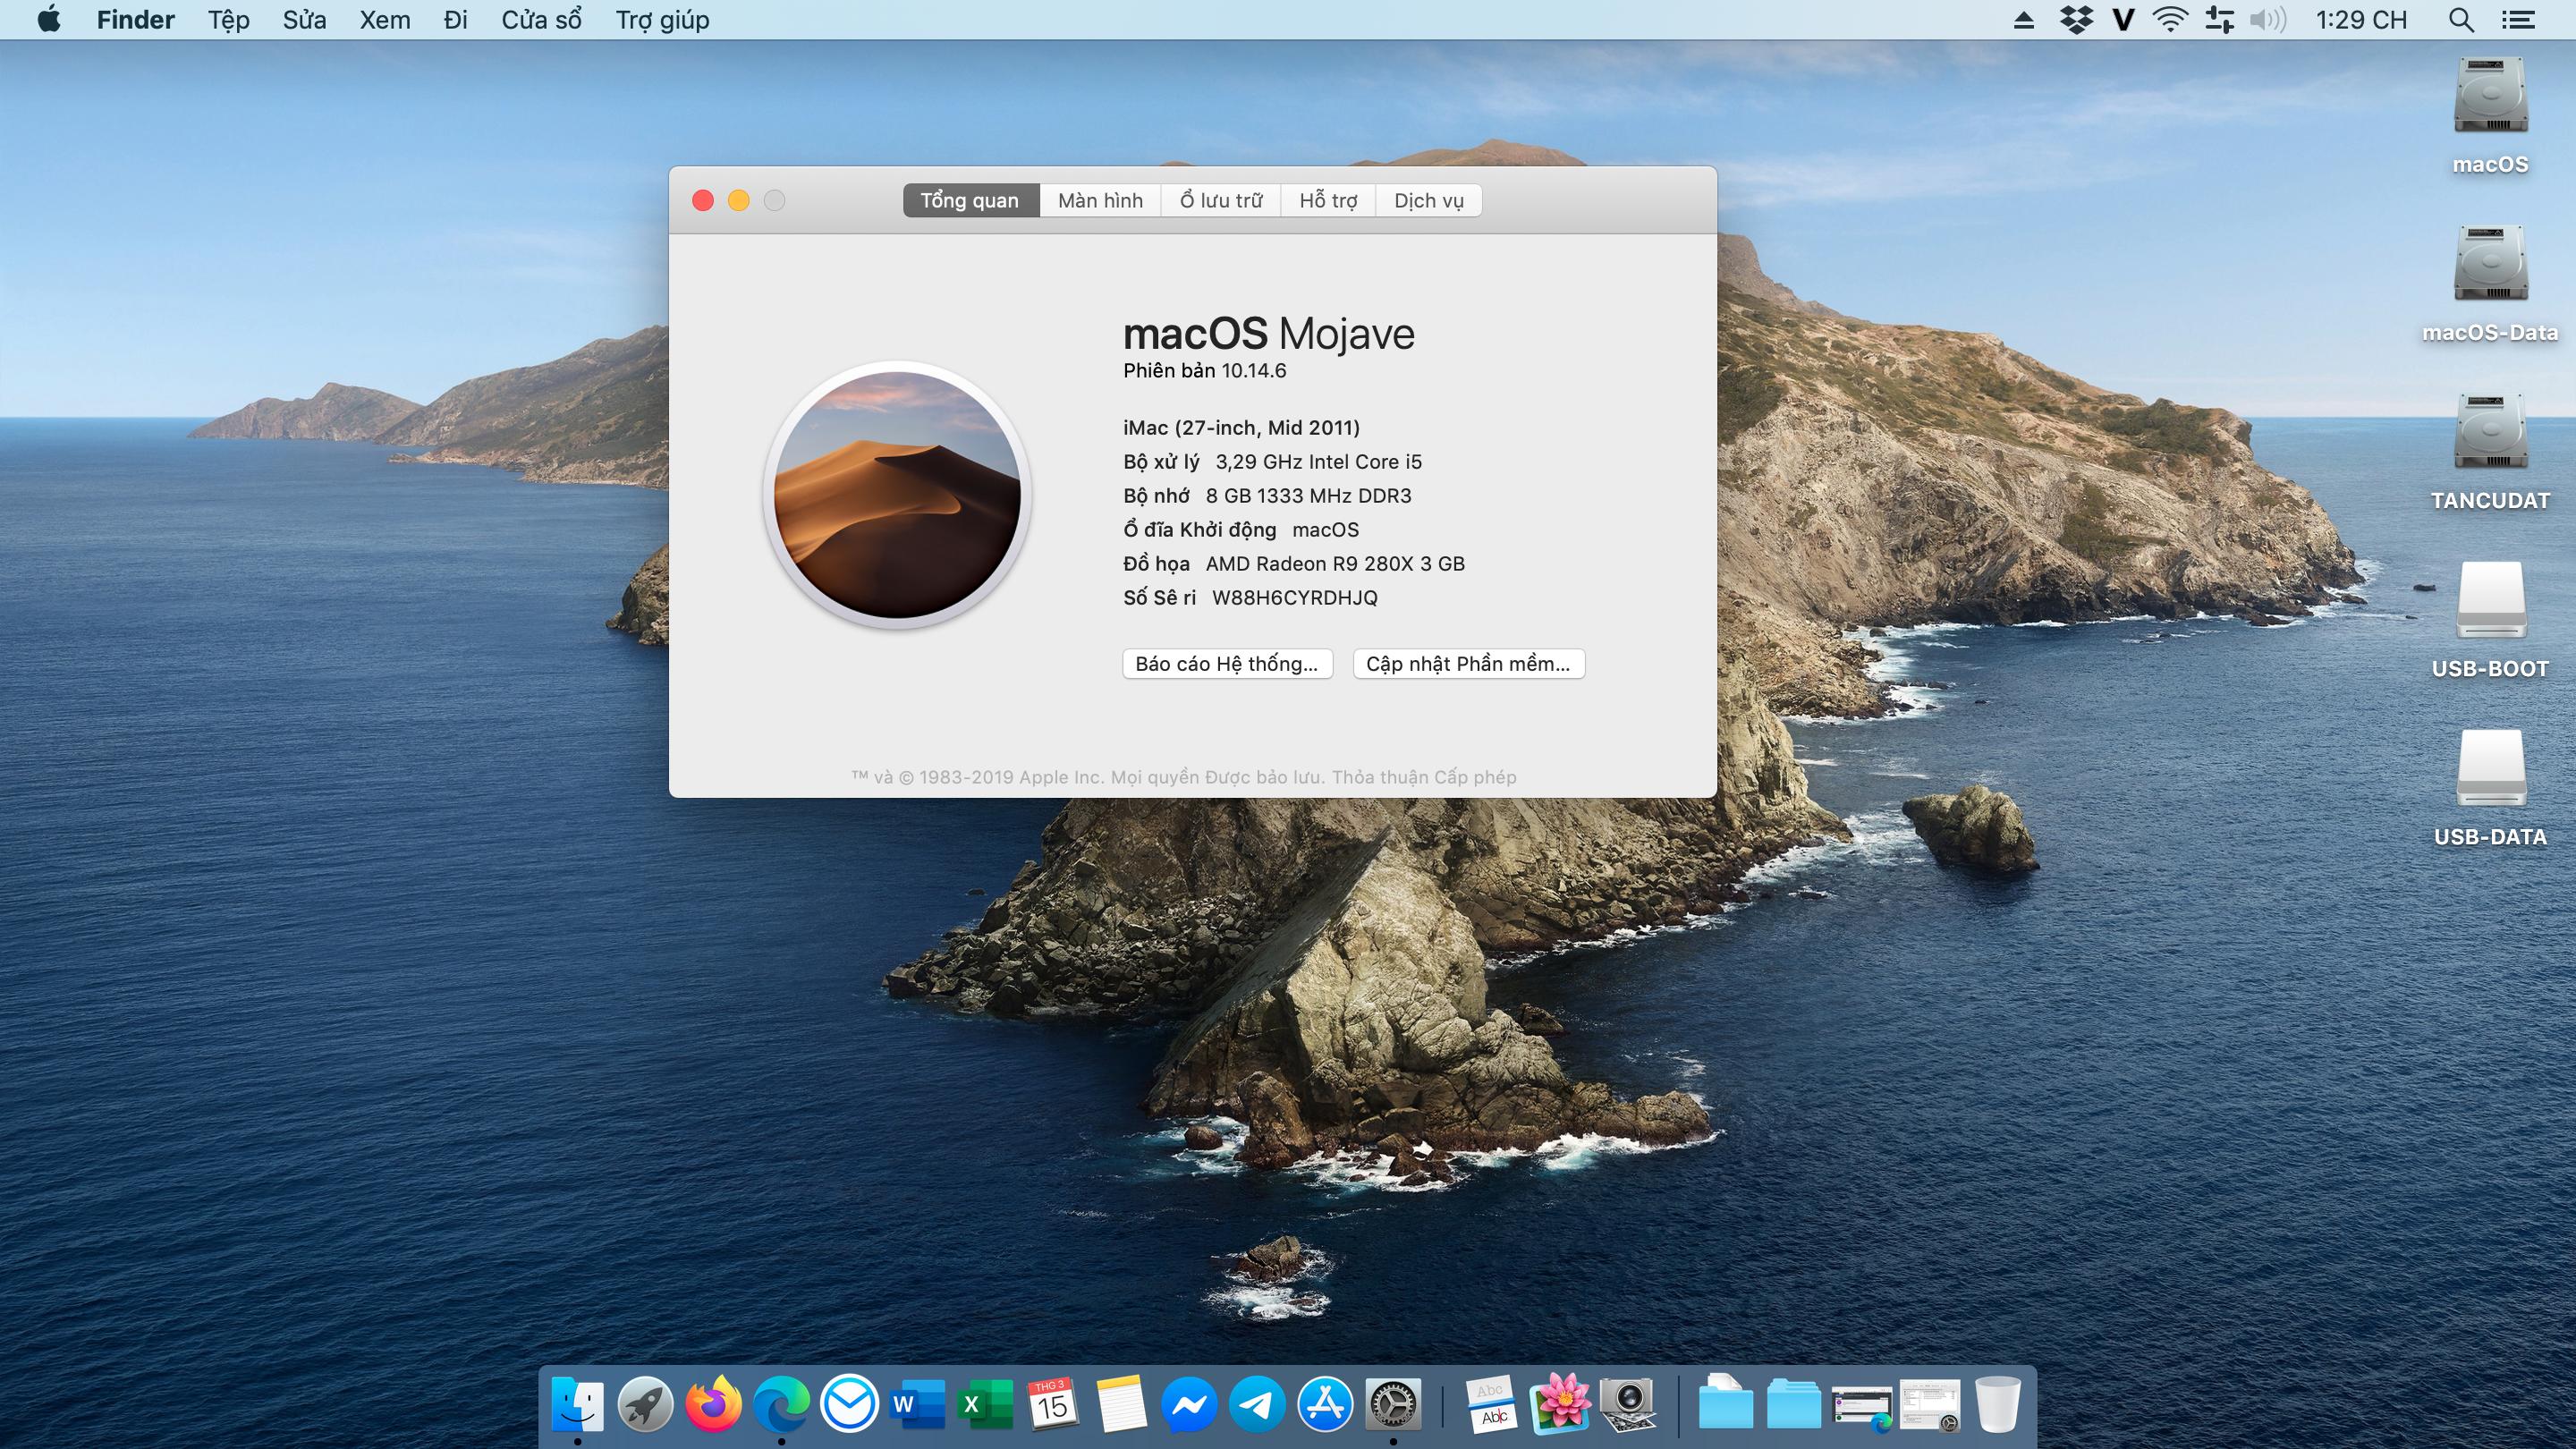Switch to the Dịch vụ tab
The width and height of the screenshot is (2576, 1449).
[1429, 200]
